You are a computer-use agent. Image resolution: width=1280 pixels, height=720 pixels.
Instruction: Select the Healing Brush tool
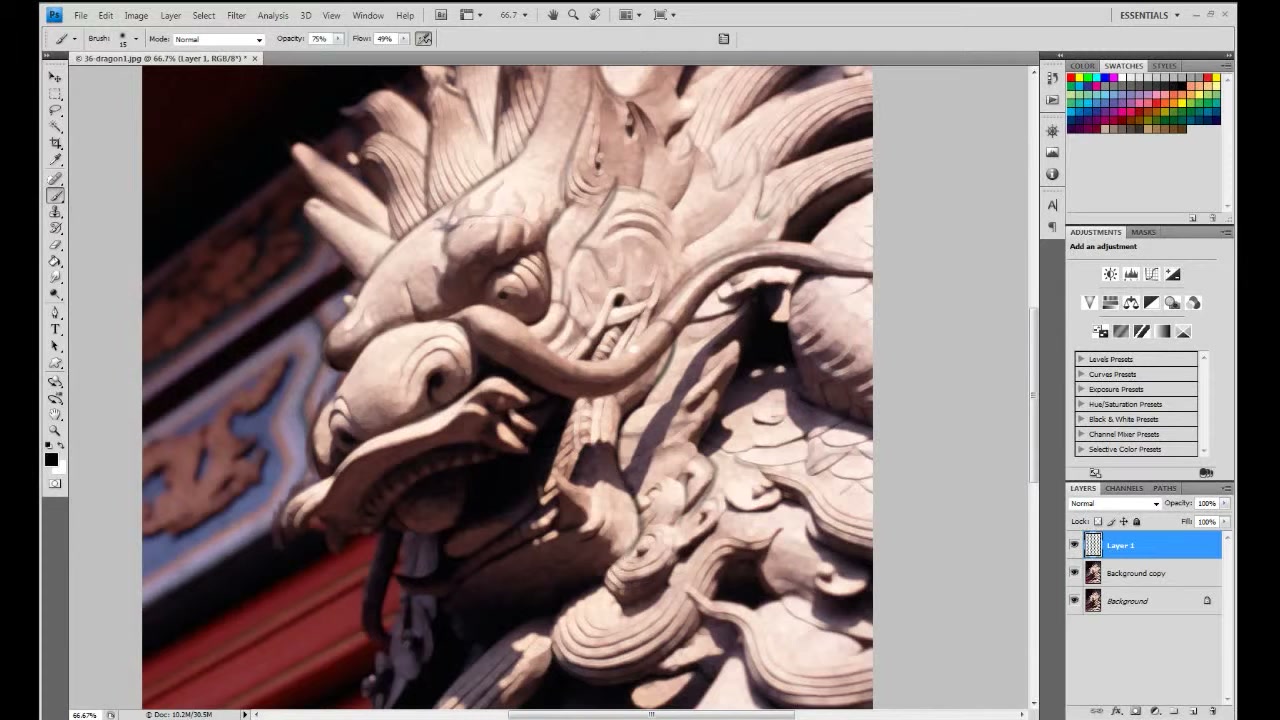click(x=55, y=177)
